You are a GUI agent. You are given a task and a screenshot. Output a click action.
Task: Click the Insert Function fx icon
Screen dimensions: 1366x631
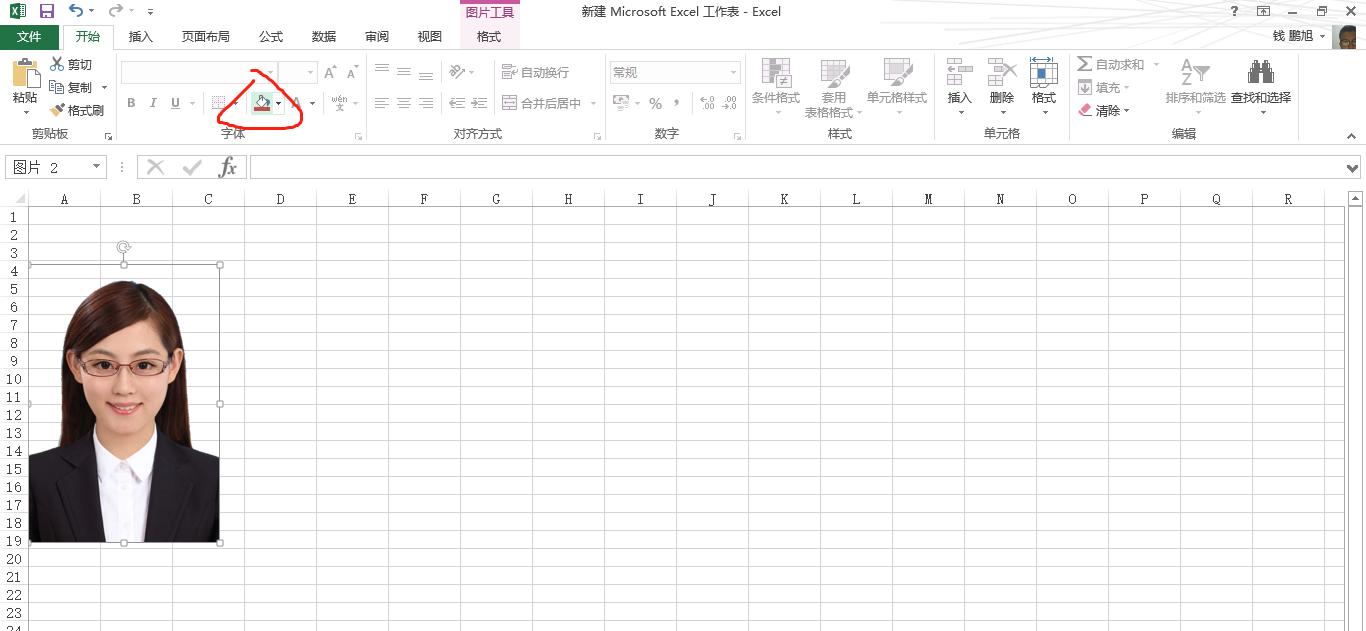[x=228, y=167]
